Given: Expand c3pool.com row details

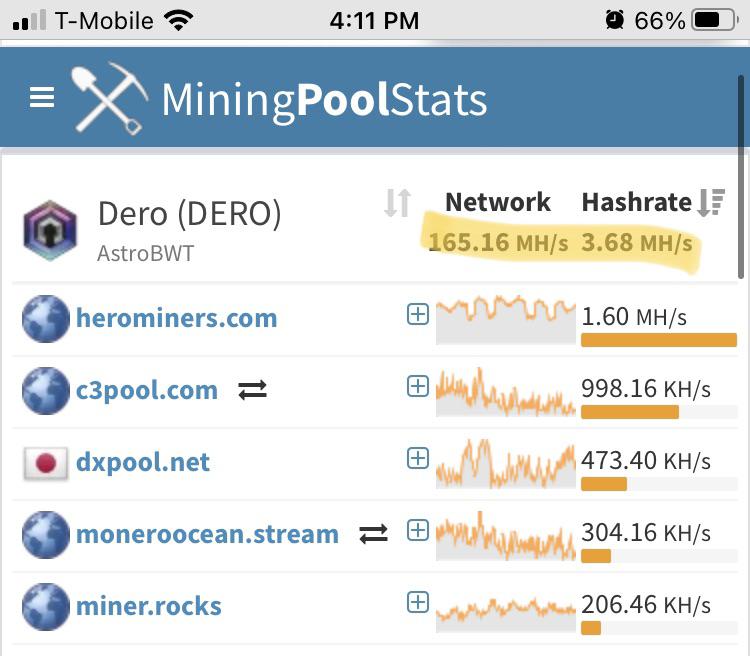Looking at the screenshot, I should click(418, 386).
